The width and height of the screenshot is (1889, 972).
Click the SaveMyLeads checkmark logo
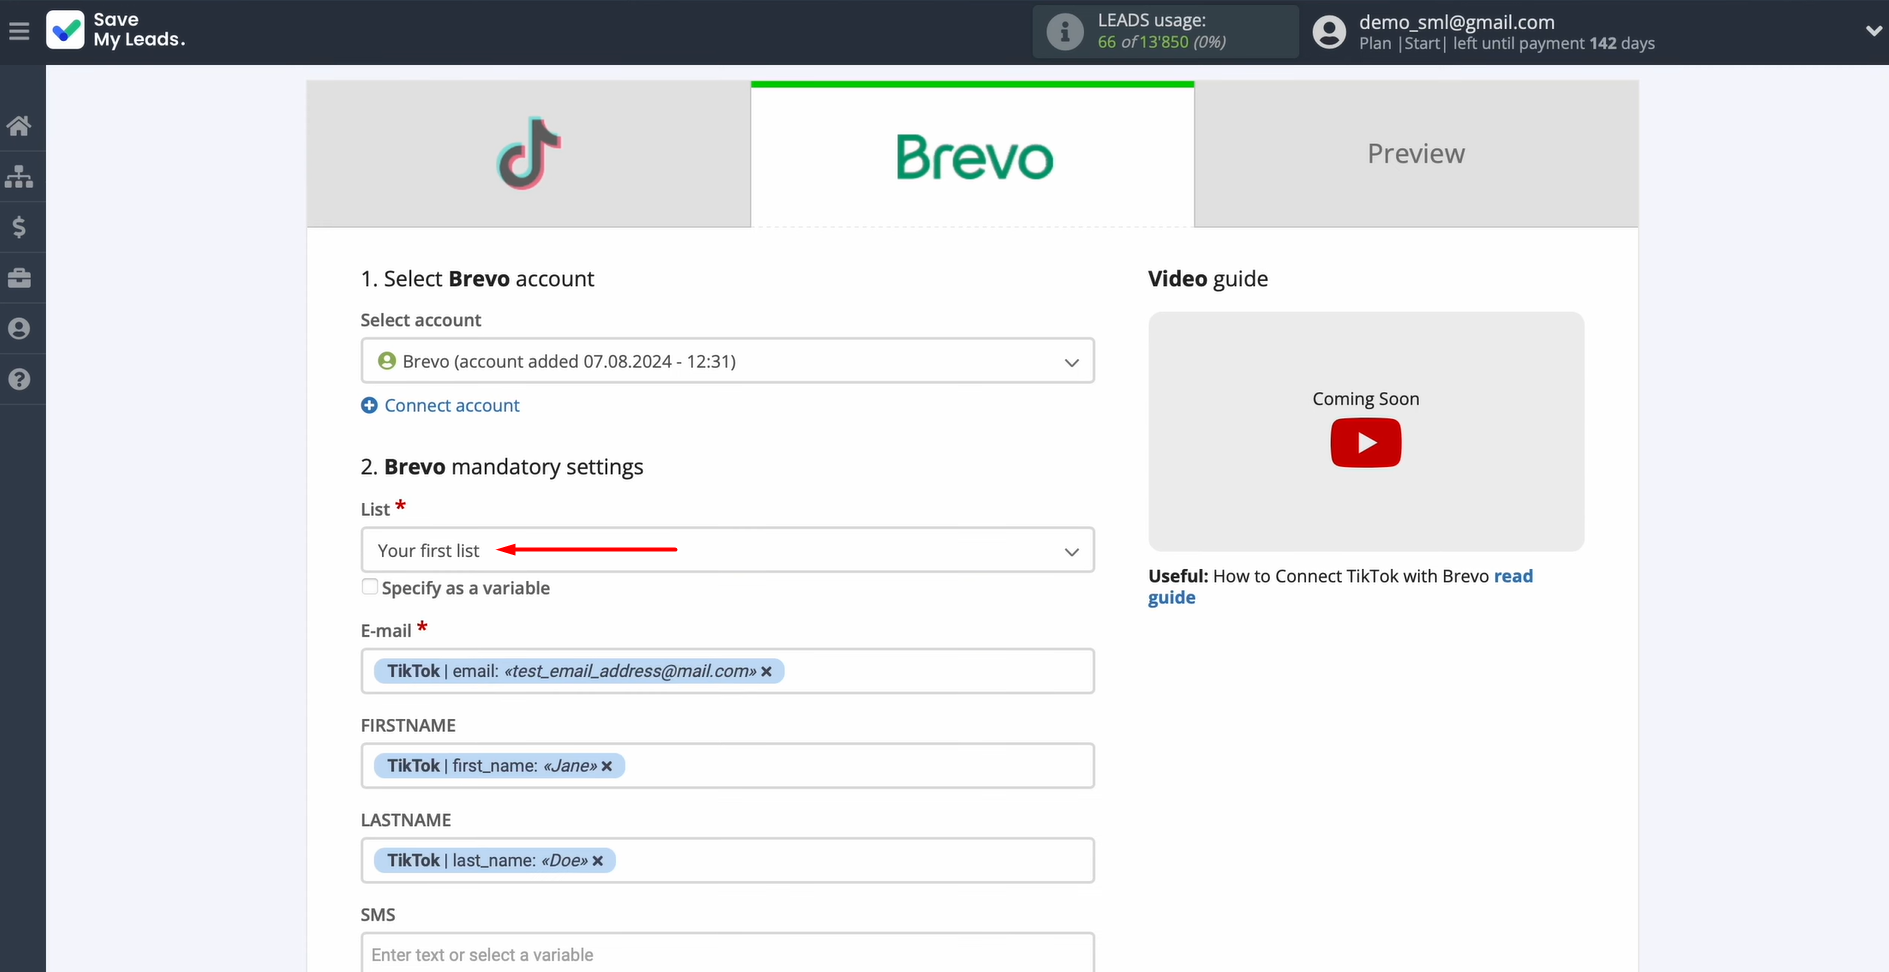pos(66,30)
